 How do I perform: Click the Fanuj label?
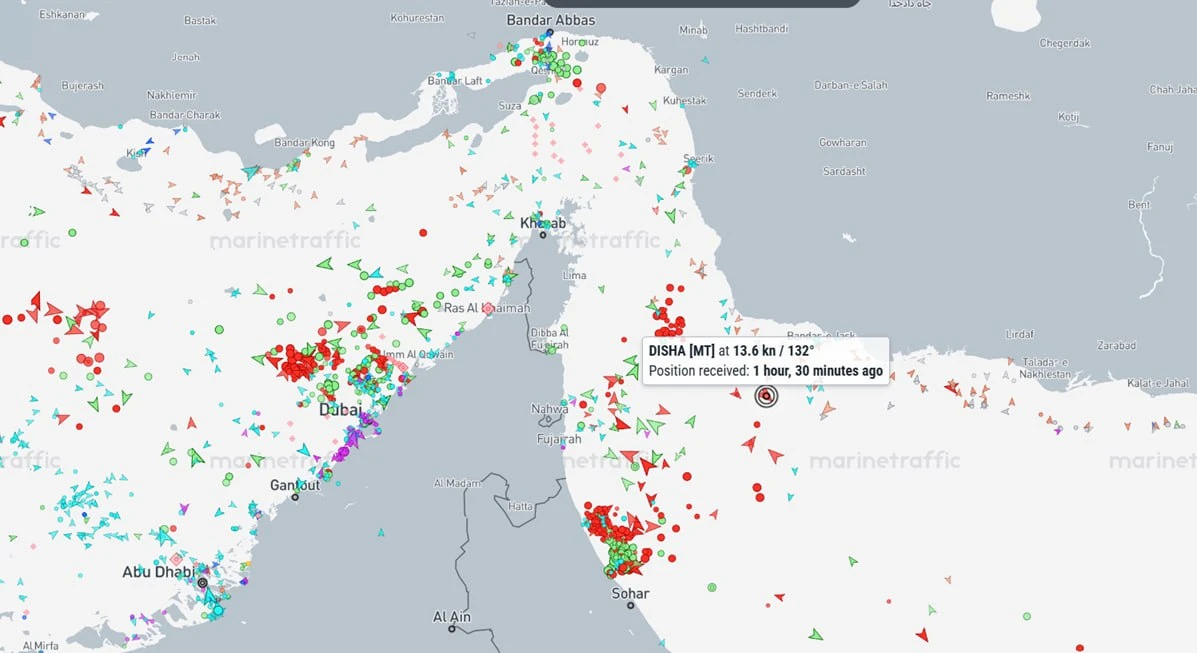pyautogui.click(x=1160, y=147)
